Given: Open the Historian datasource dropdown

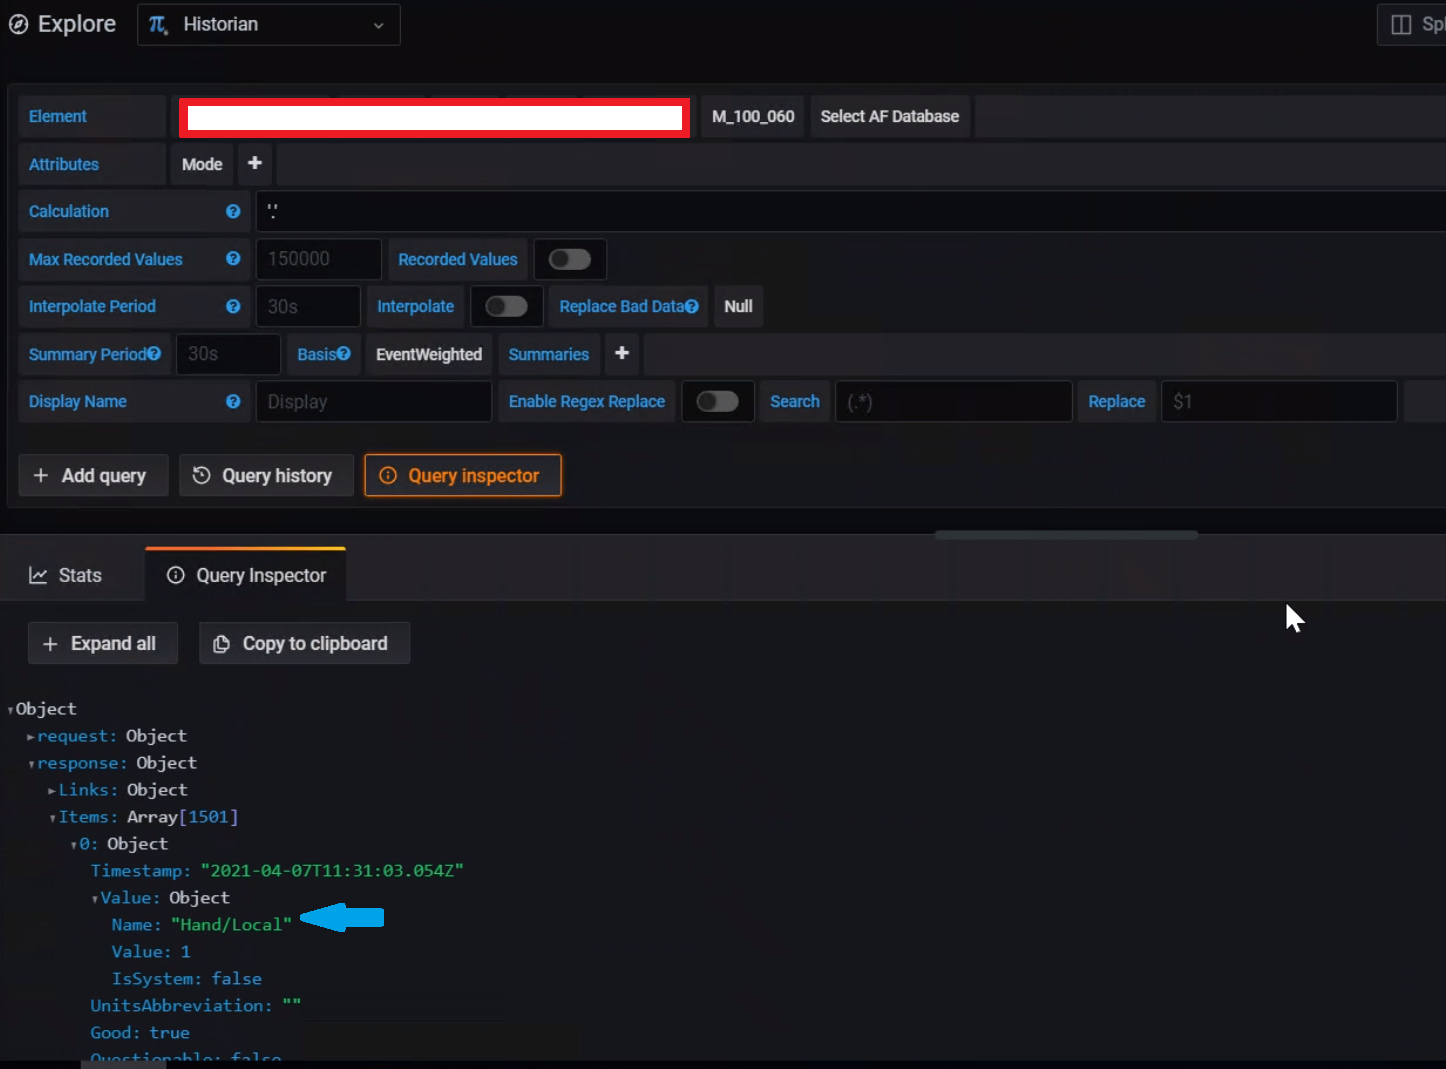Looking at the screenshot, I should point(378,24).
